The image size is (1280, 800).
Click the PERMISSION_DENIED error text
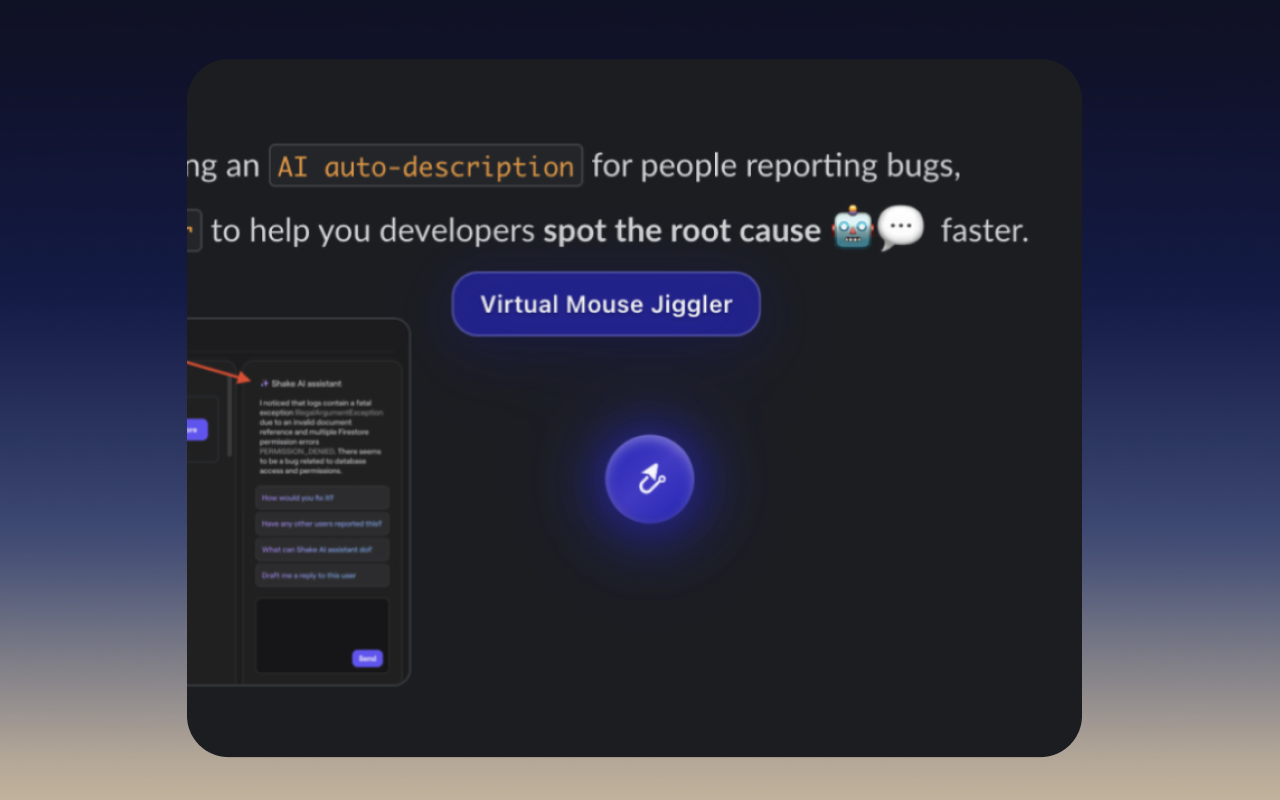point(296,451)
